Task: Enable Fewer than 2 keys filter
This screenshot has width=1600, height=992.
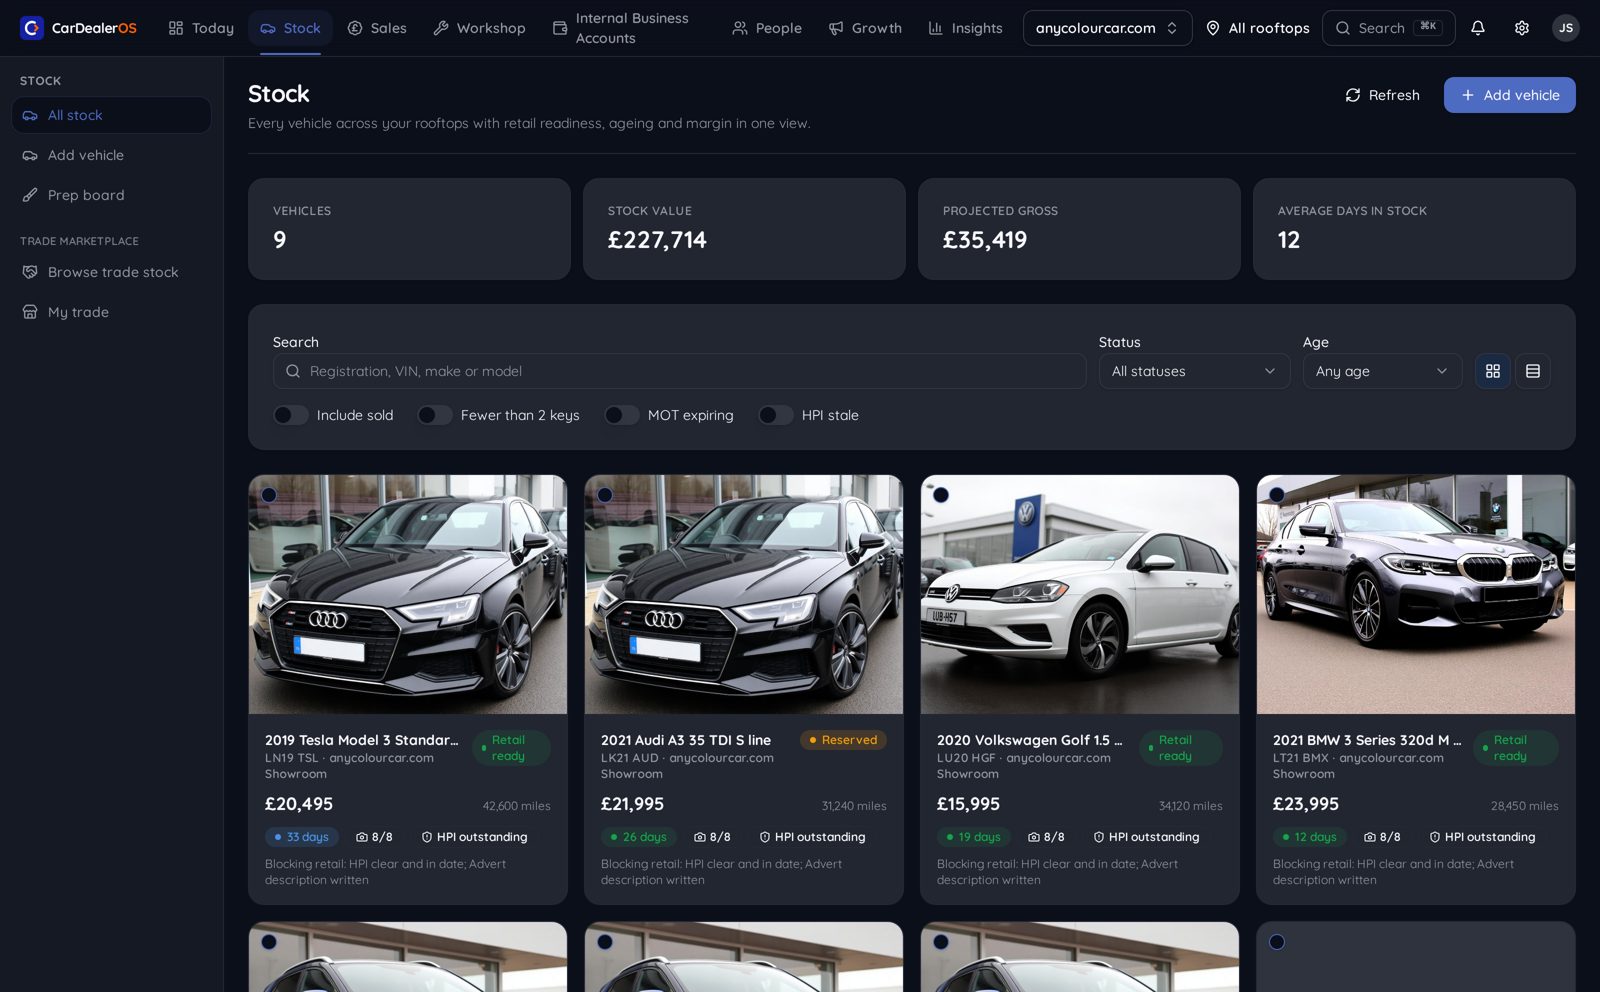Action: pyautogui.click(x=435, y=415)
